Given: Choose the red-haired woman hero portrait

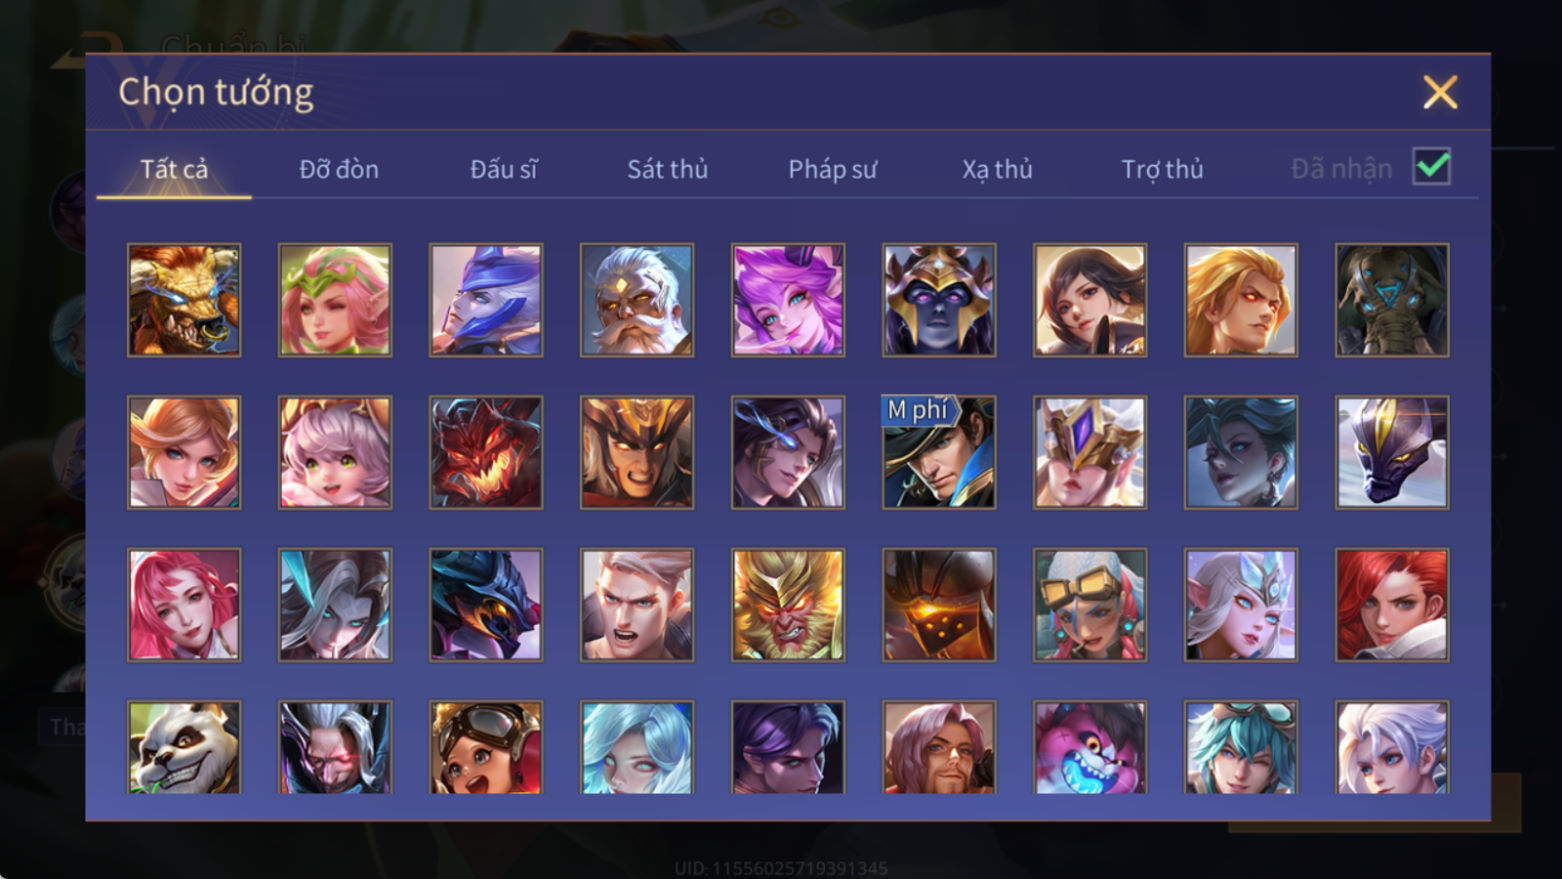Looking at the screenshot, I should (x=1392, y=604).
